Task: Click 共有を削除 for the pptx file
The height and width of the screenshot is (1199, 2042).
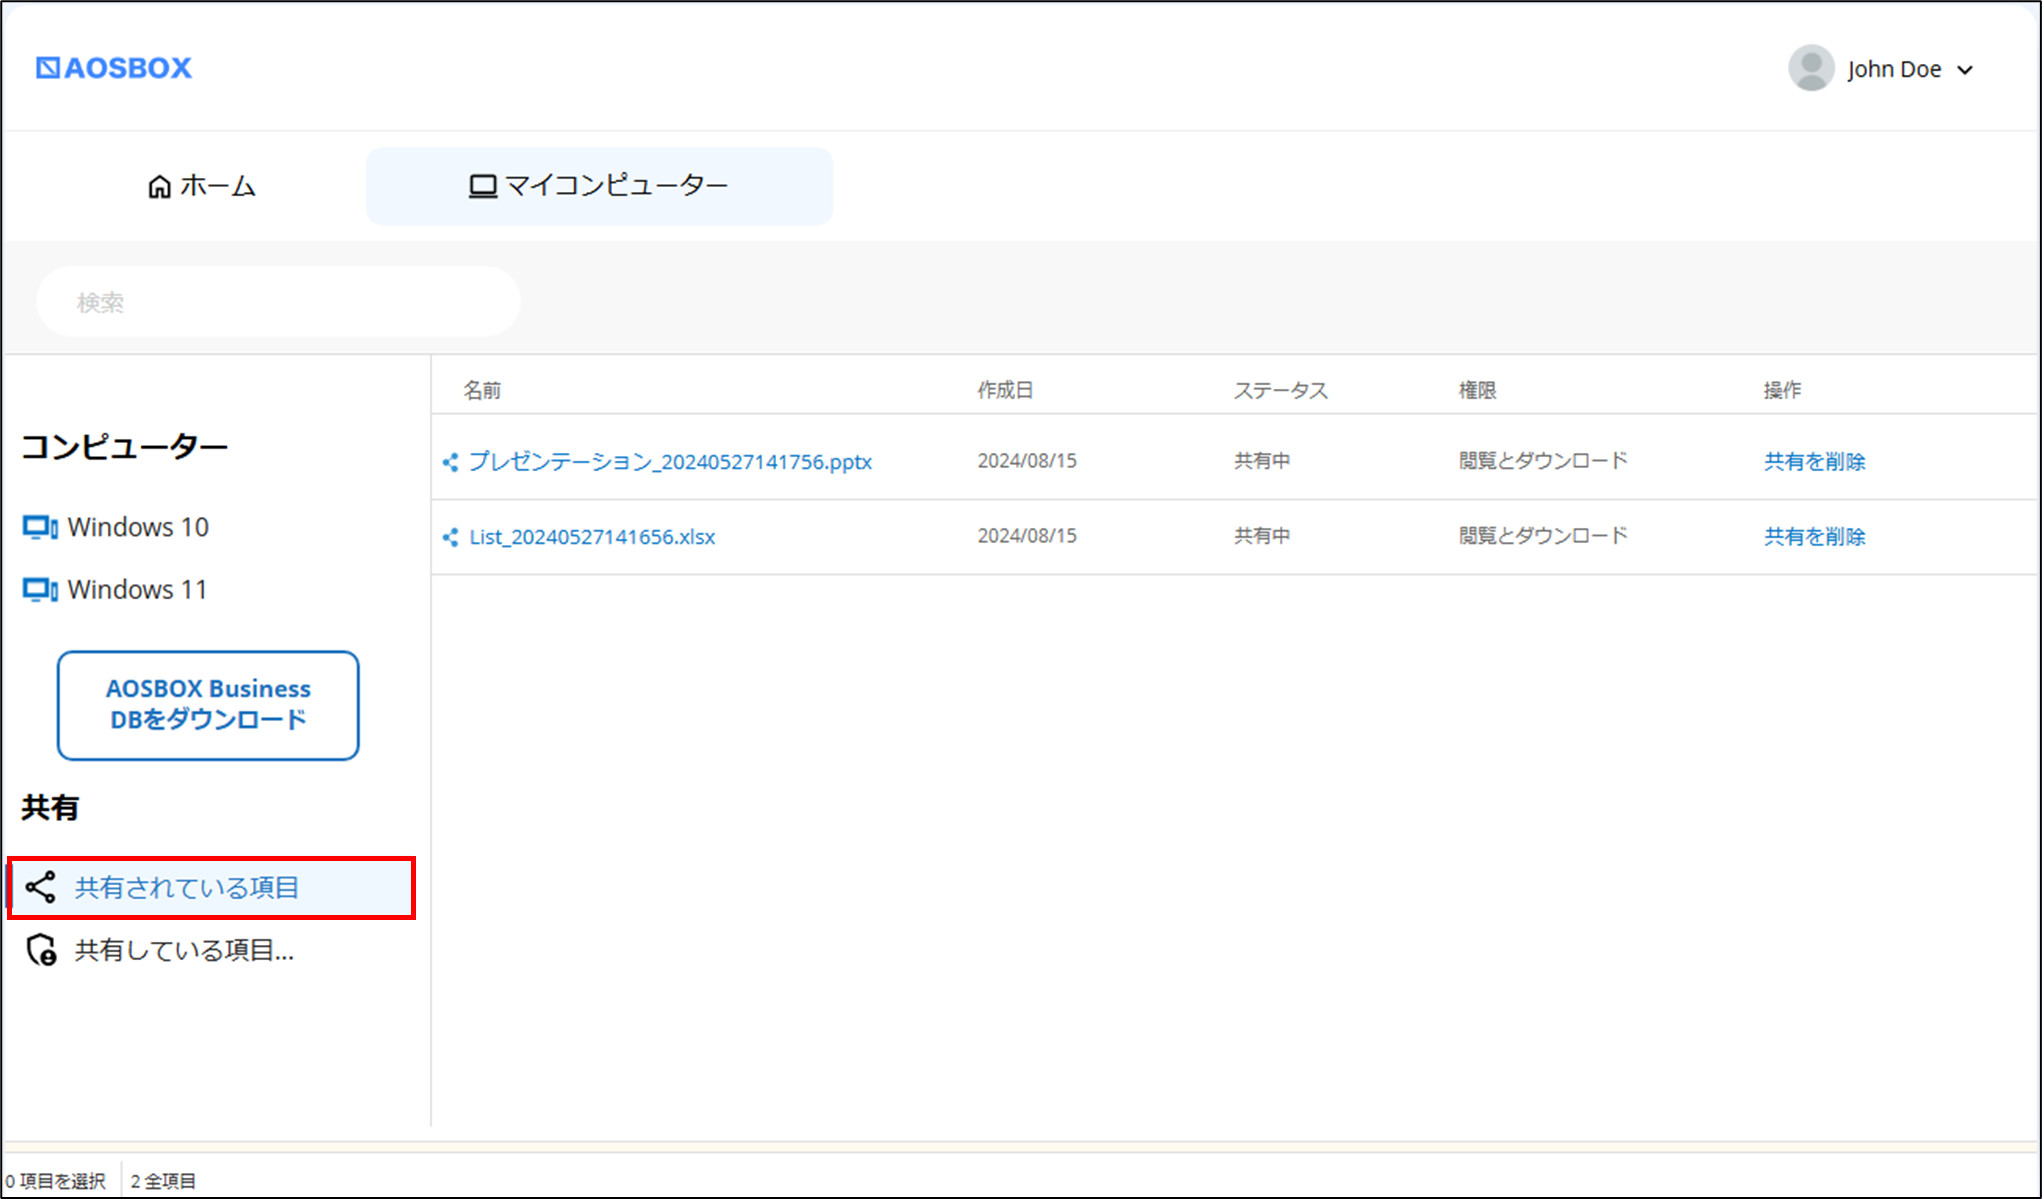Action: point(1814,461)
